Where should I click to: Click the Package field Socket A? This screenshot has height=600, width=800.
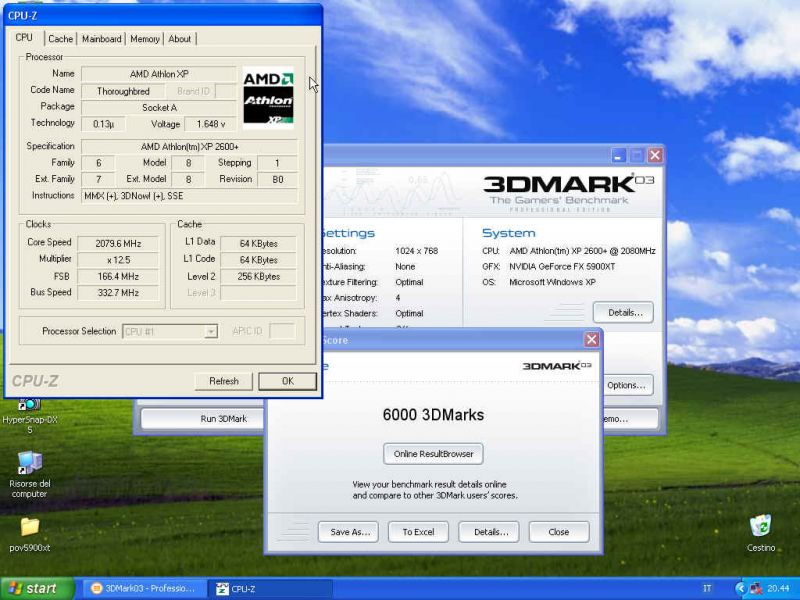(159, 108)
